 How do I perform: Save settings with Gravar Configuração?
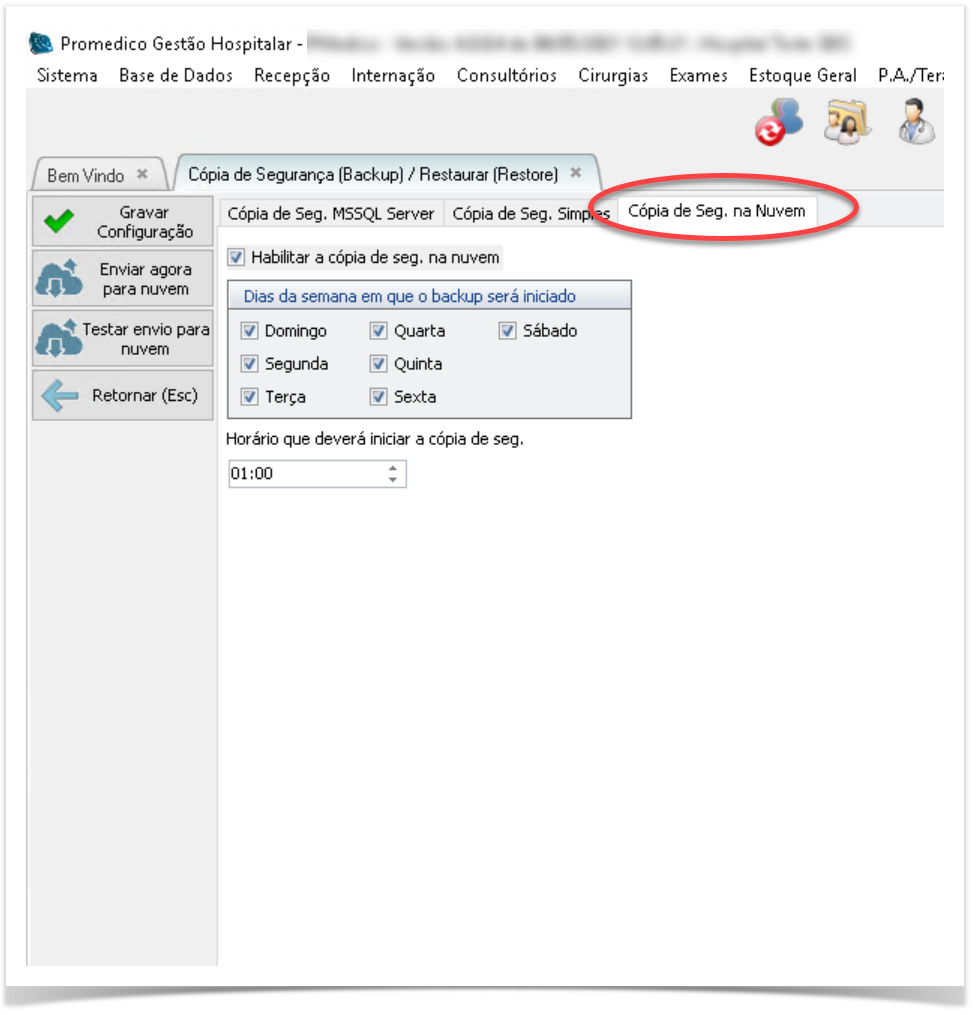(x=123, y=222)
